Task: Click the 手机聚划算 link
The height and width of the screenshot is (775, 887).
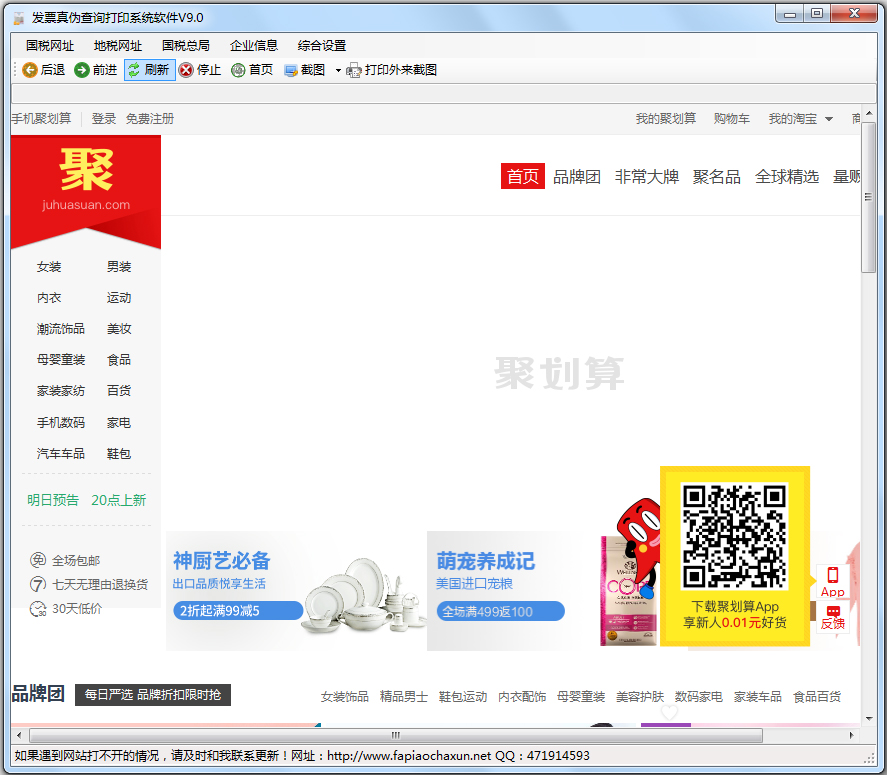Action: [41, 119]
